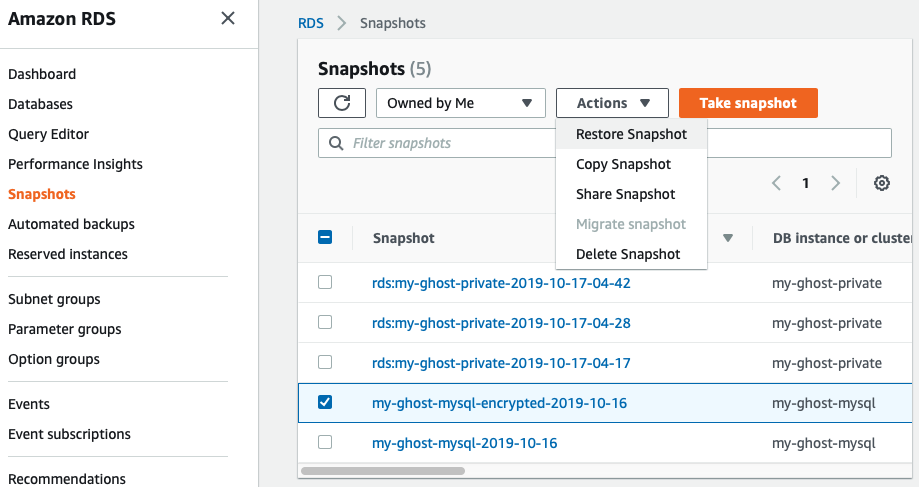919x487 pixels.
Task: Go to next page arrow
Action: coord(835,183)
